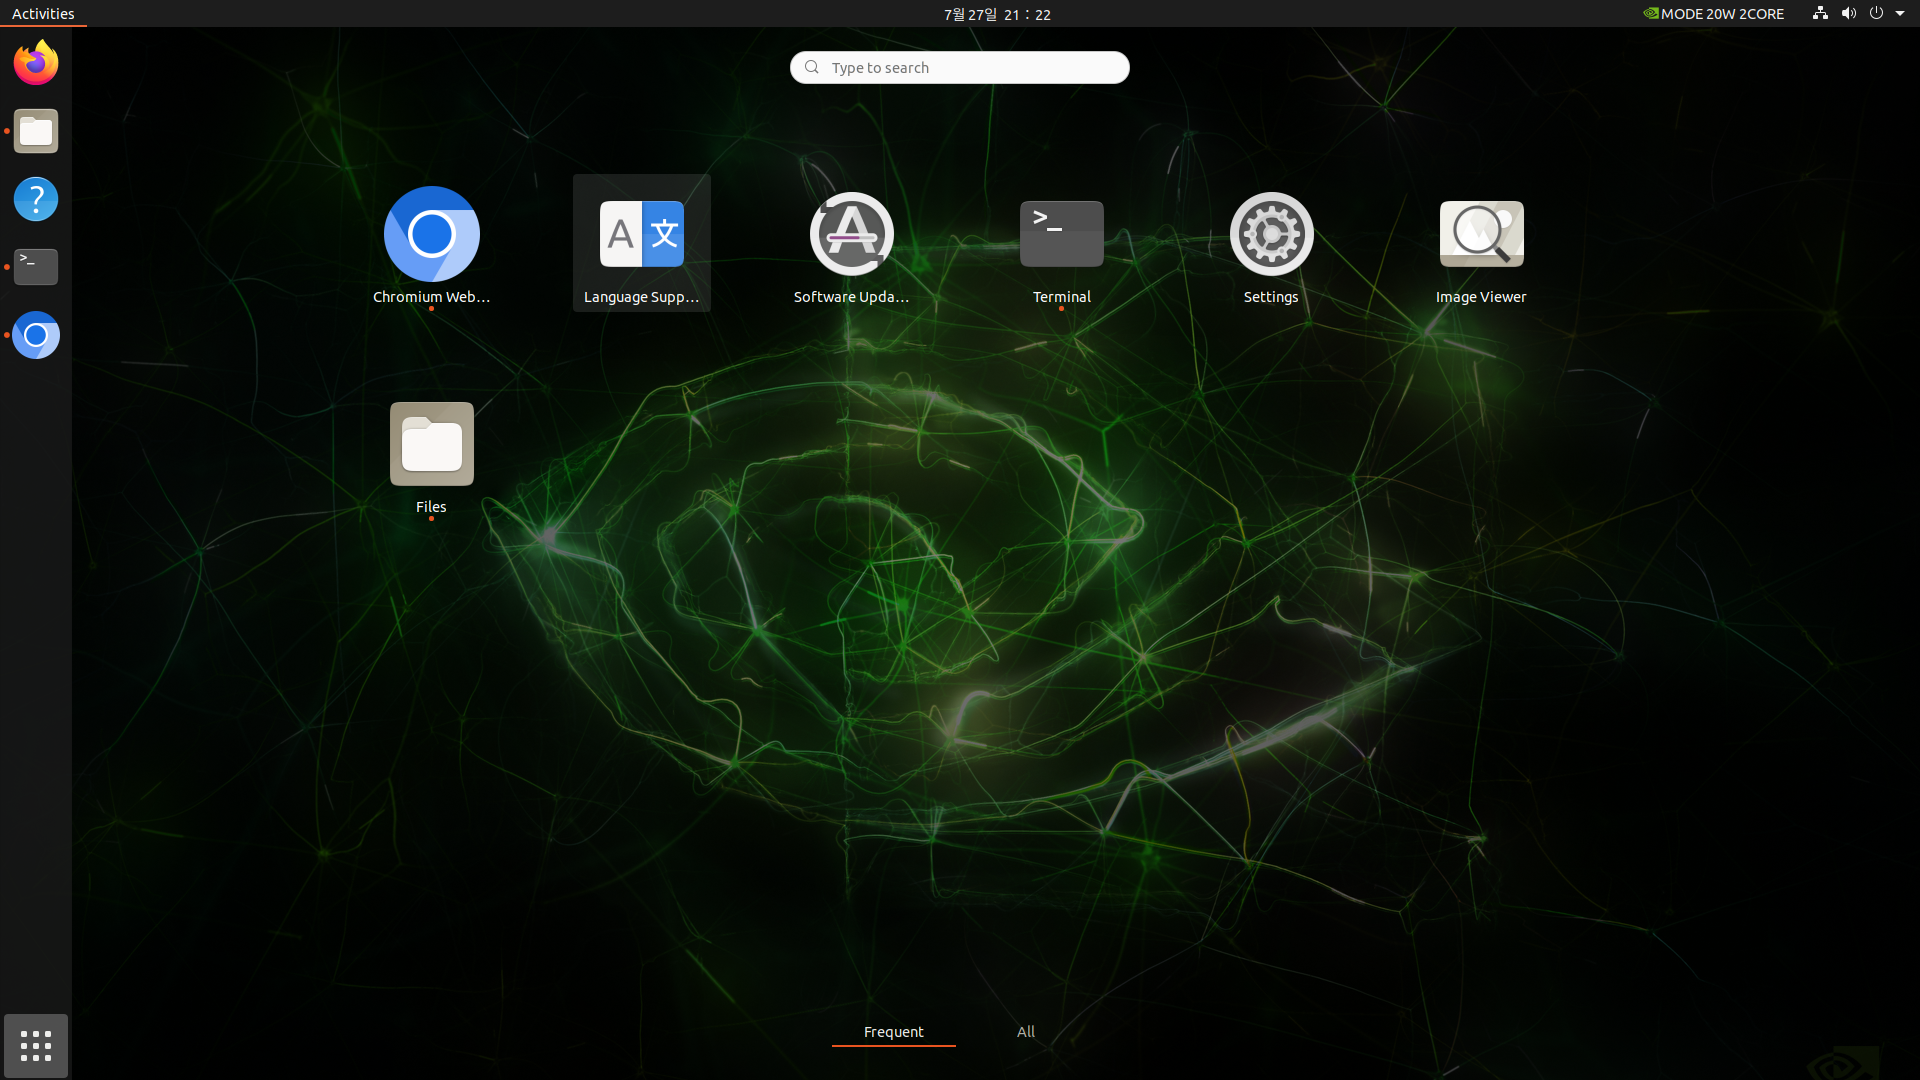Click Firefox icon in the dock

[36, 63]
